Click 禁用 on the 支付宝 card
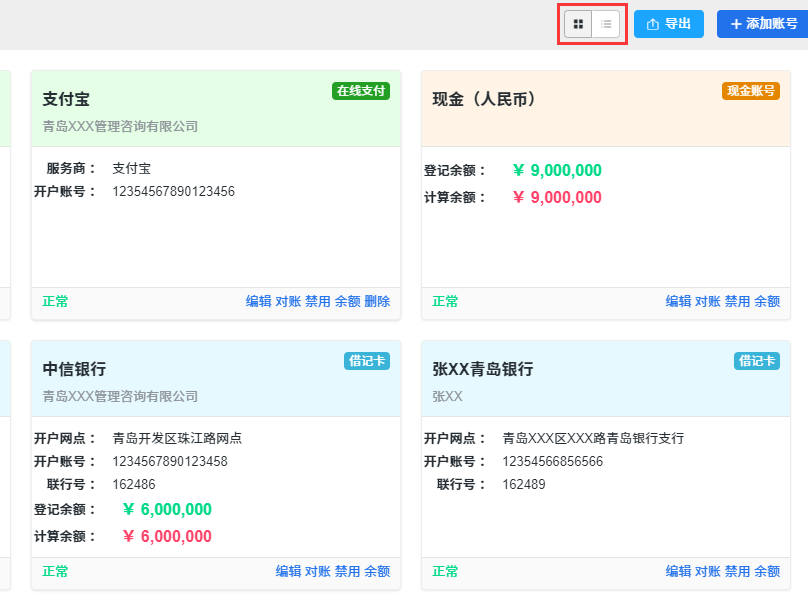 pyautogui.click(x=318, y=301)
